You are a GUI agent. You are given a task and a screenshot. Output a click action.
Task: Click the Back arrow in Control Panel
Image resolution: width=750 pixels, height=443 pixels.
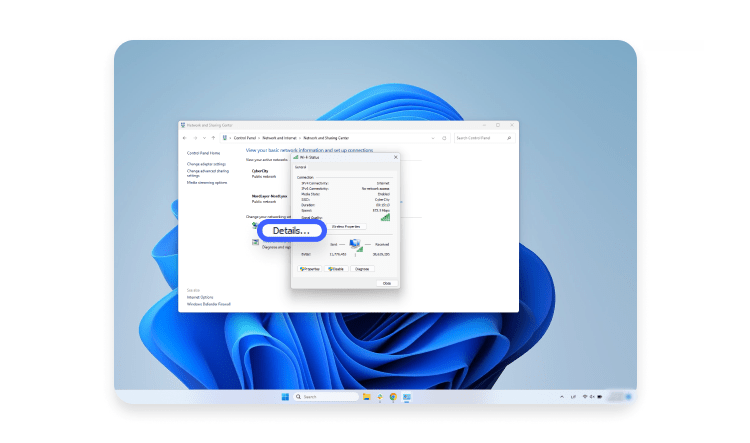pos(185,138)
